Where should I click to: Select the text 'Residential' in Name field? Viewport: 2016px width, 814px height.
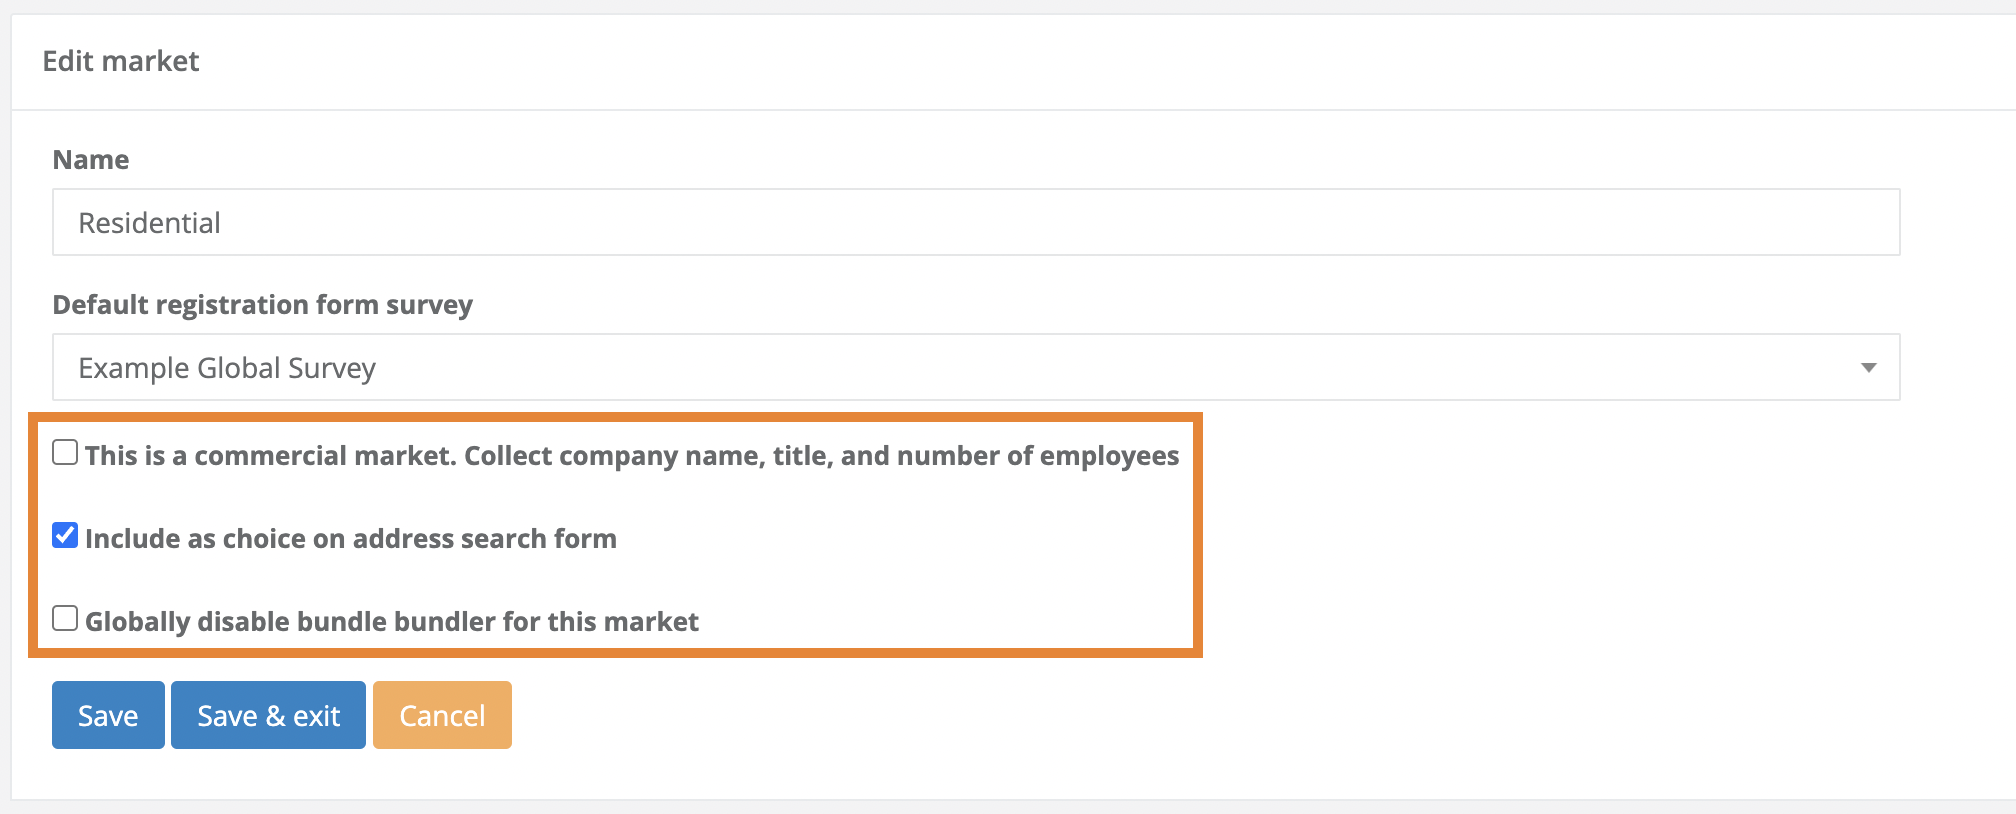(149, 222)
